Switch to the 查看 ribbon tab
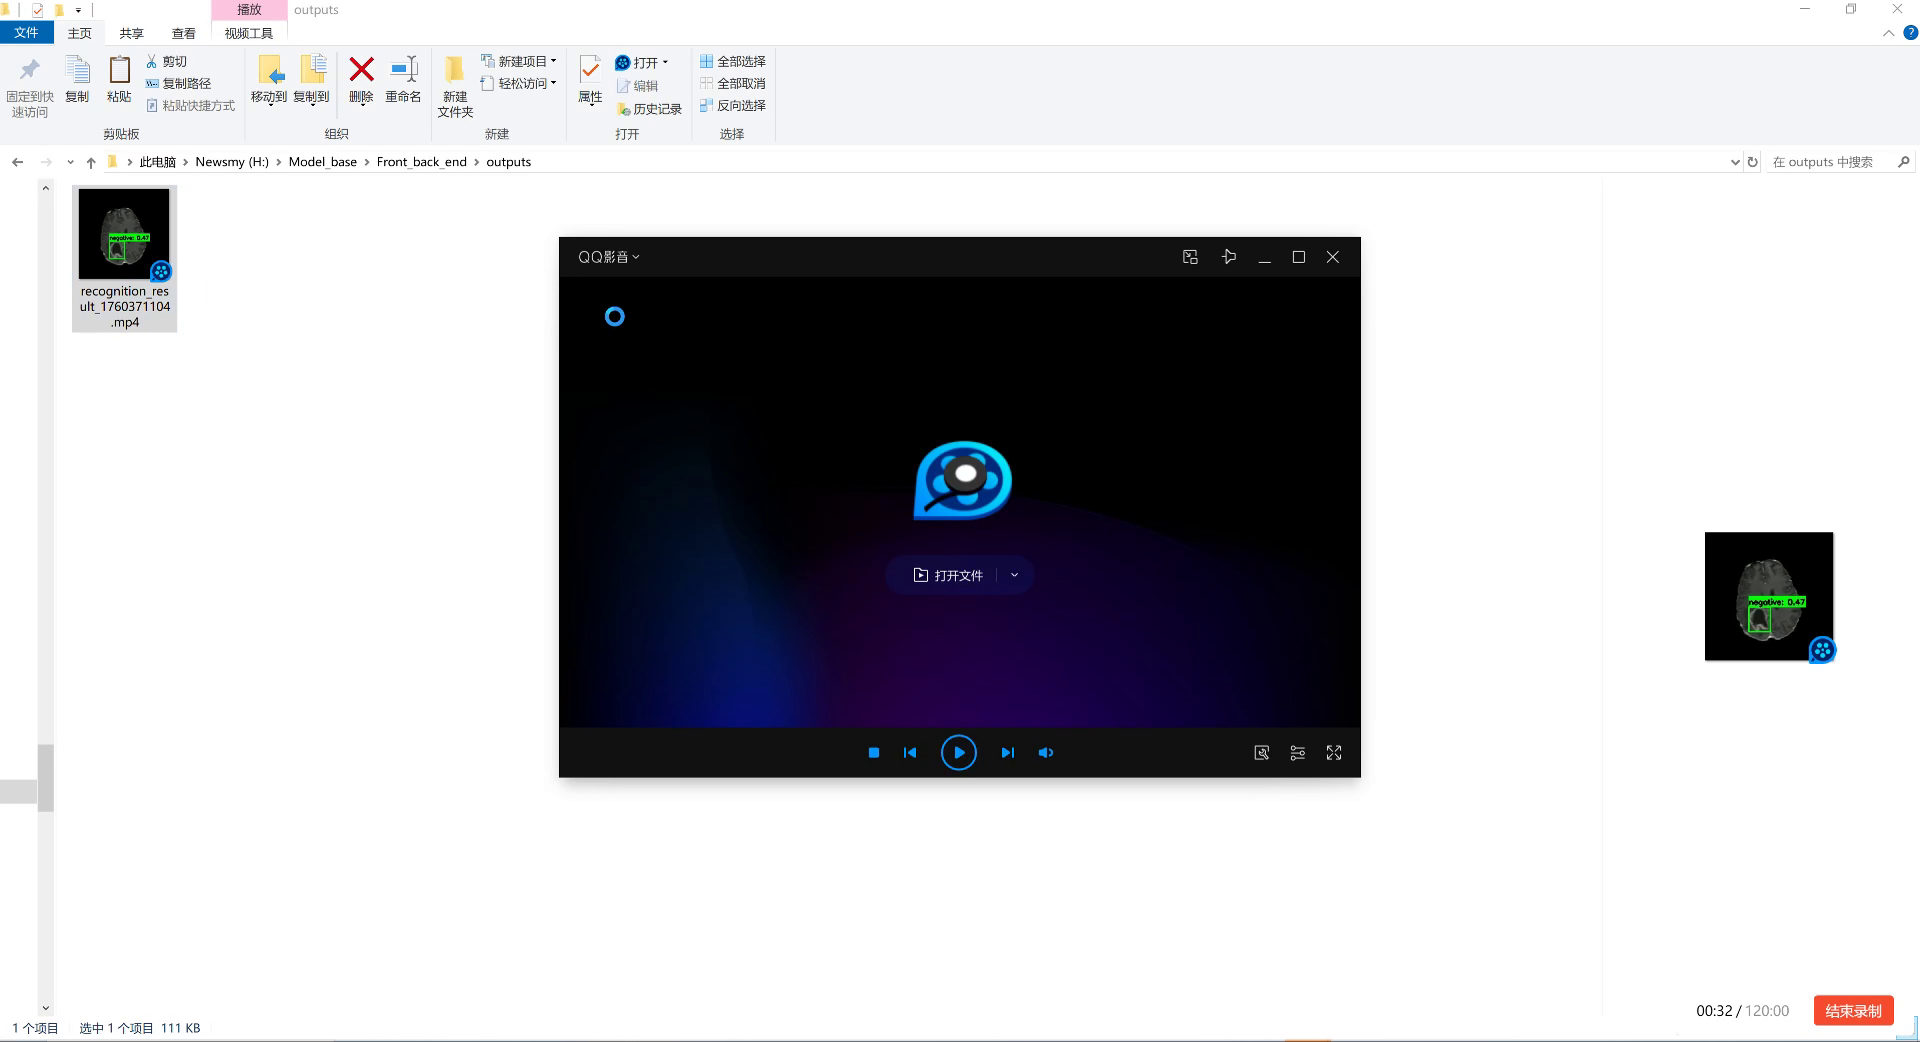The width and height of the screenshot is (1920, 1042). click(x=183, y=33)
